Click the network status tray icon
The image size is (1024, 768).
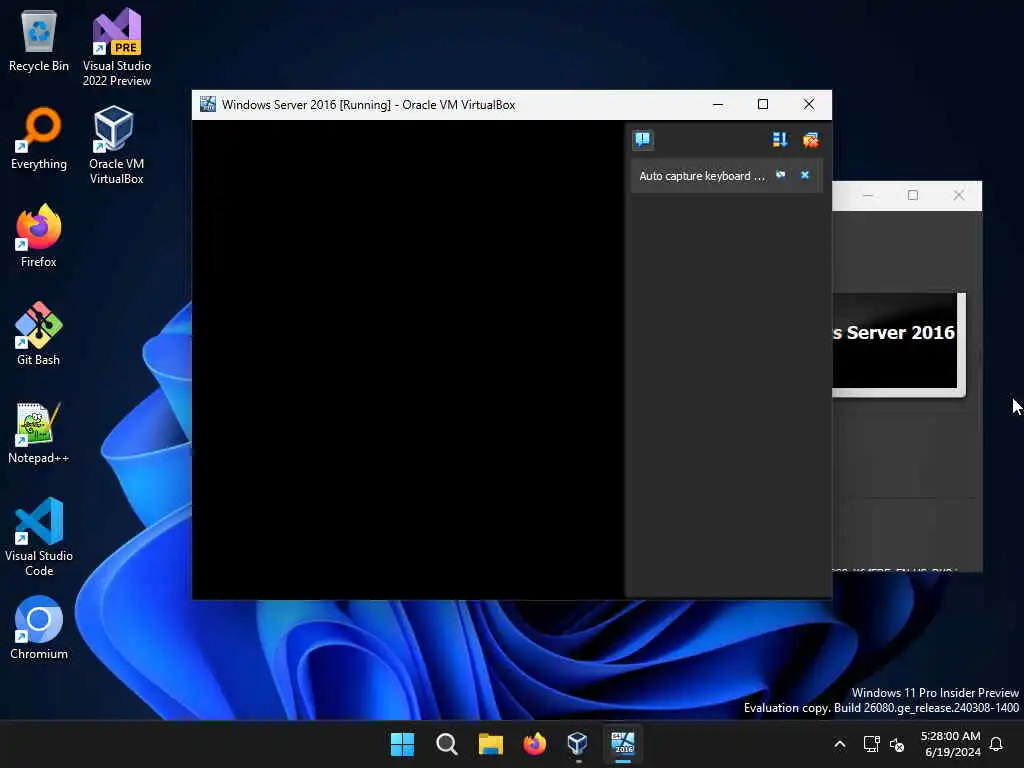click(x=871, y=744)
